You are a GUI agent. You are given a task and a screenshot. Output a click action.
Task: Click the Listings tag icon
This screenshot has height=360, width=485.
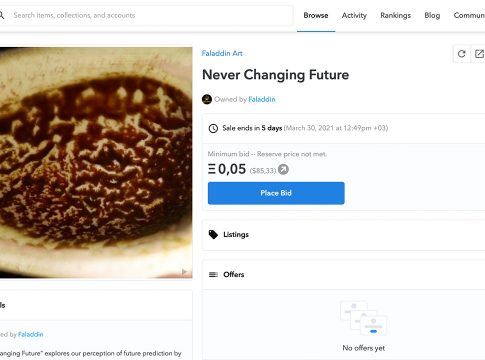click(213, 235)
